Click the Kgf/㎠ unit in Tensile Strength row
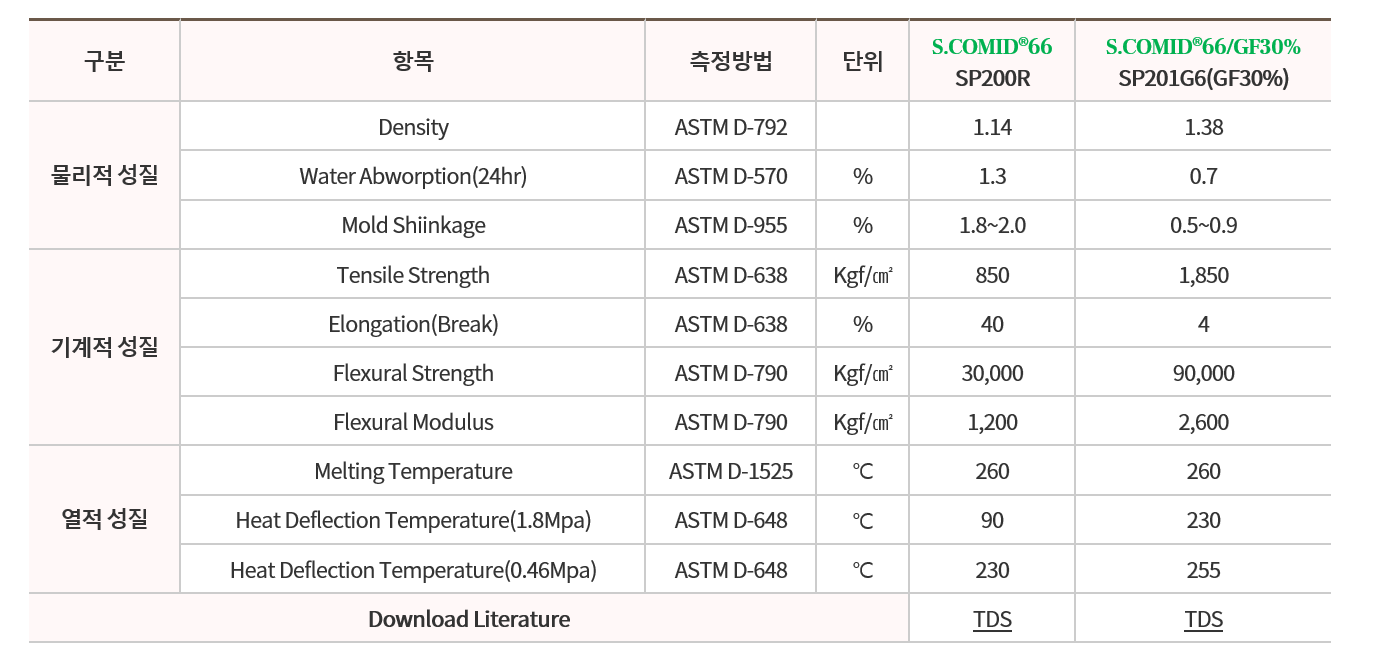 pyautogui.click(x=863, y=275)
